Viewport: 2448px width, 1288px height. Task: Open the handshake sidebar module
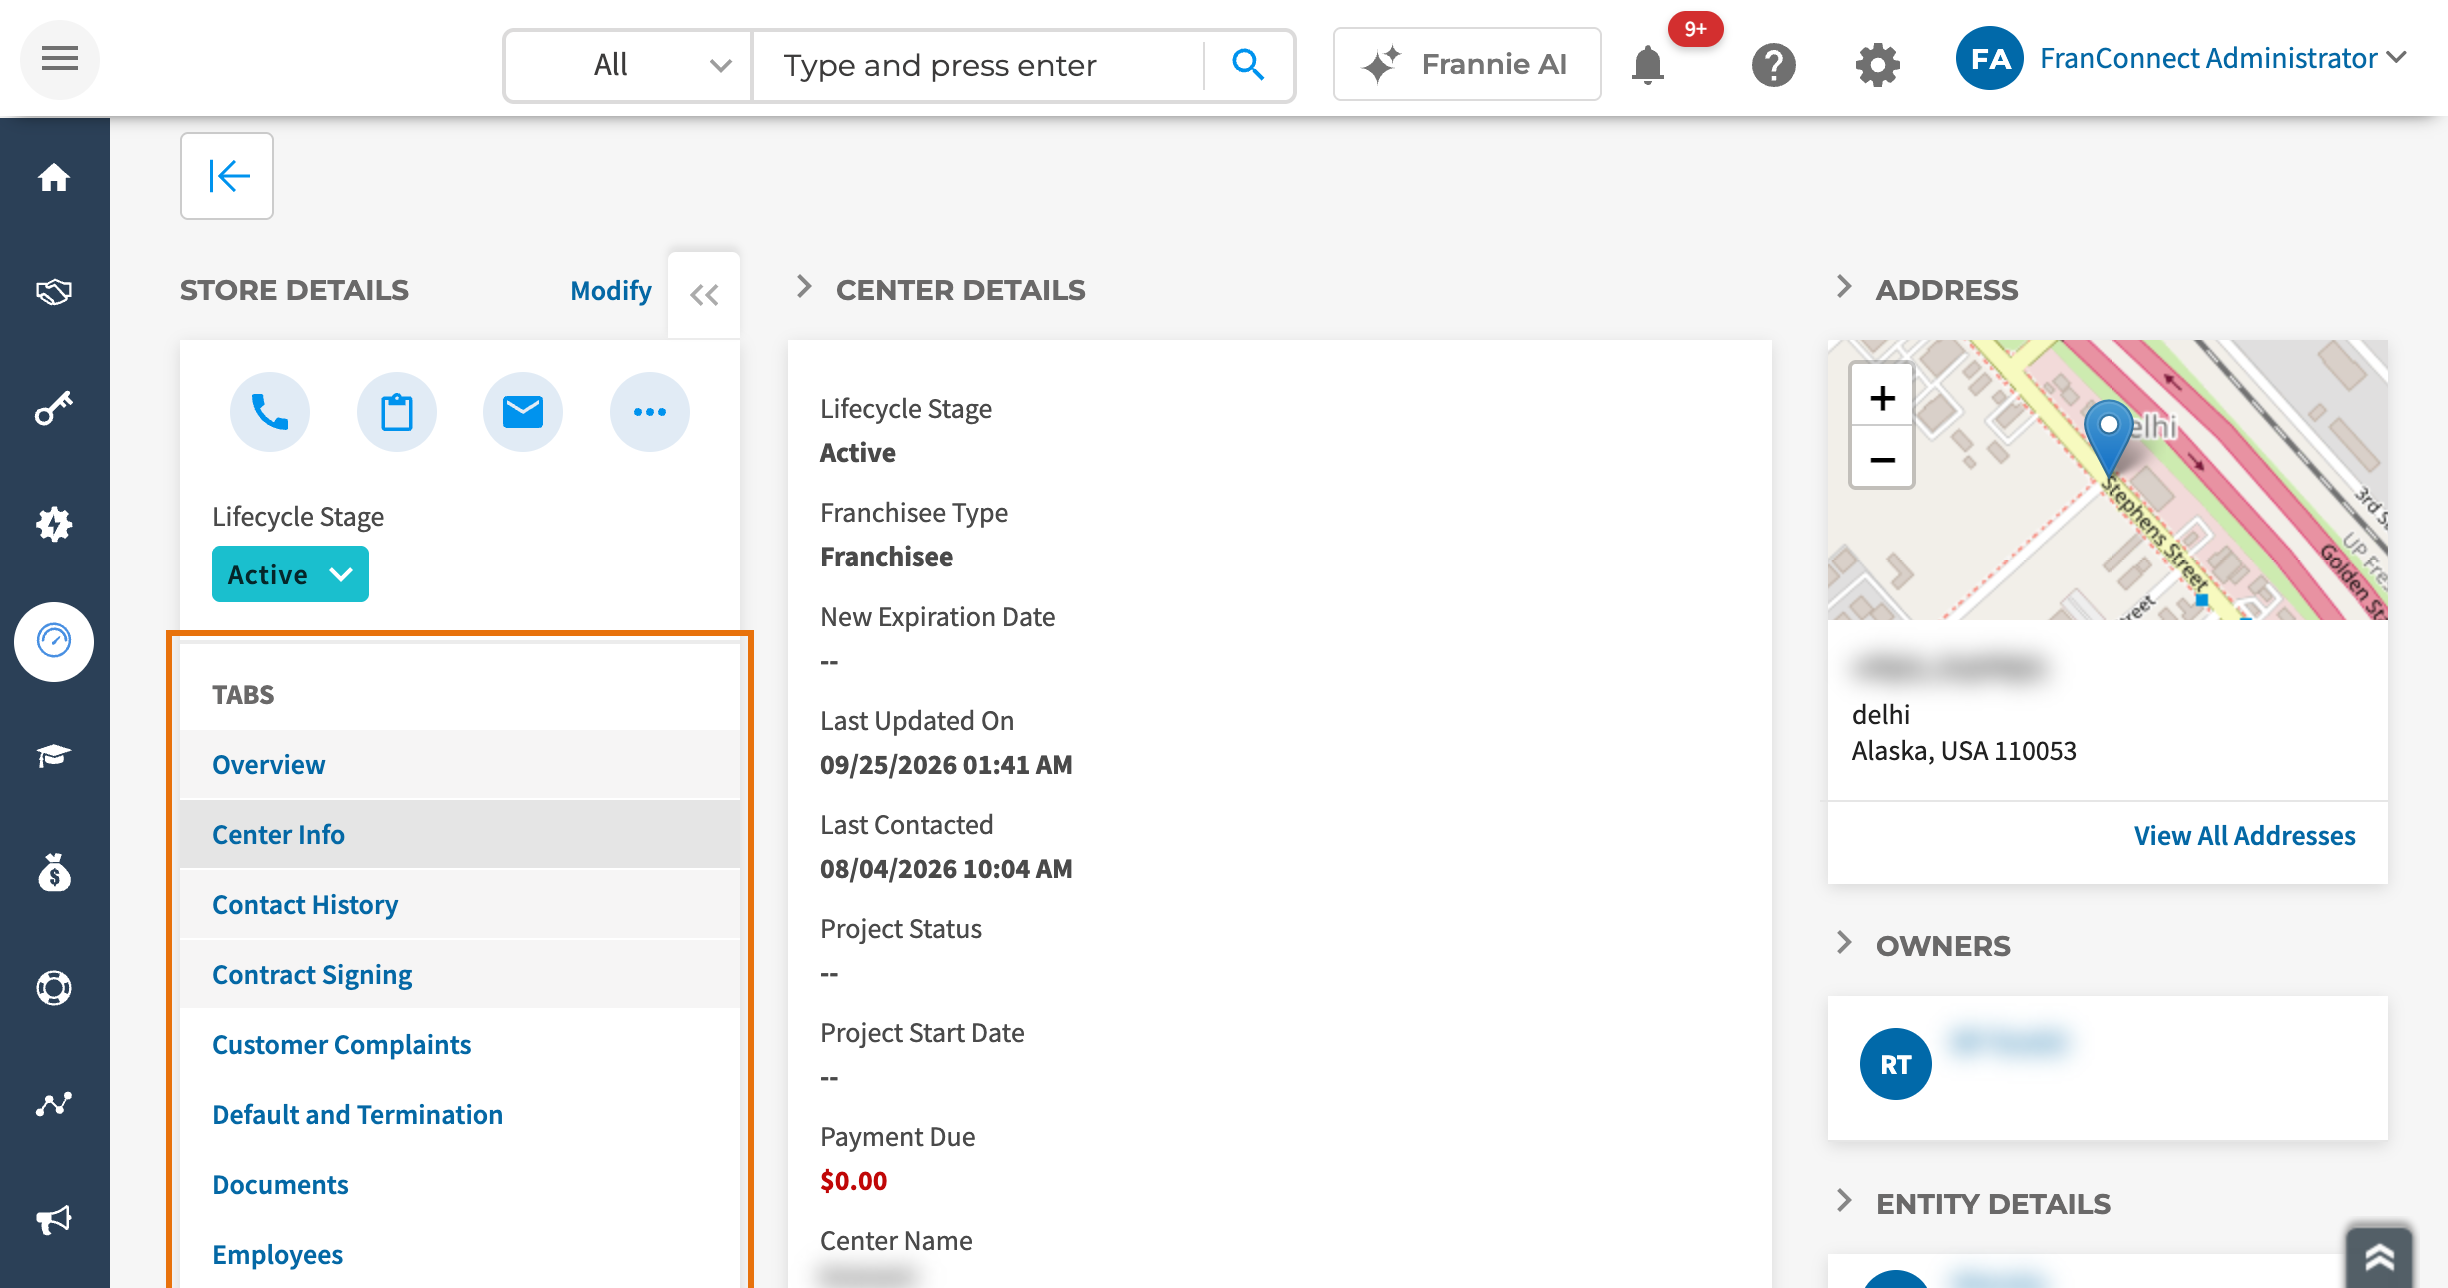pos(54,292)
